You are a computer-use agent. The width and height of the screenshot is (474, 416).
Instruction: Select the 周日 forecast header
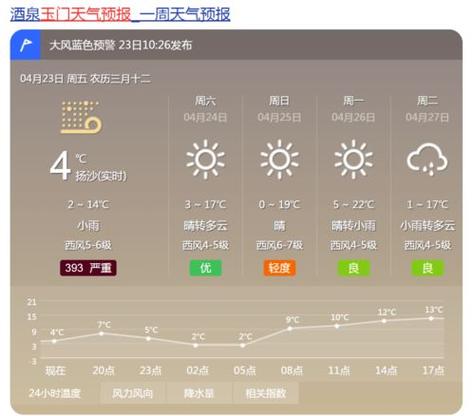click(x=279, y=101)
